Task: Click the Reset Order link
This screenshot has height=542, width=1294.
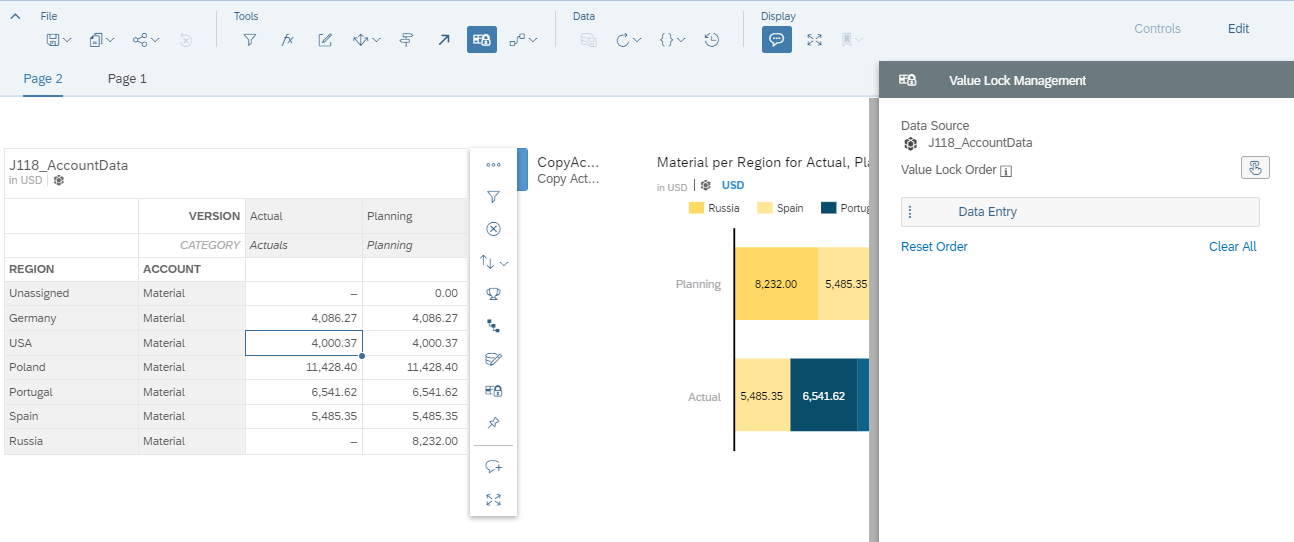Action: click(934, 246)
